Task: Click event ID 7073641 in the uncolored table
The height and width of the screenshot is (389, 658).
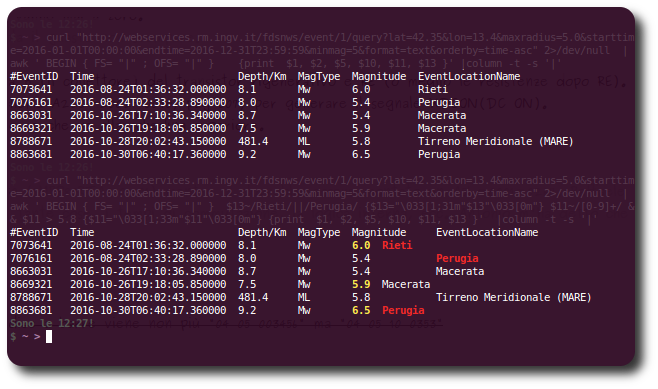Action: [x=31, y=89]
